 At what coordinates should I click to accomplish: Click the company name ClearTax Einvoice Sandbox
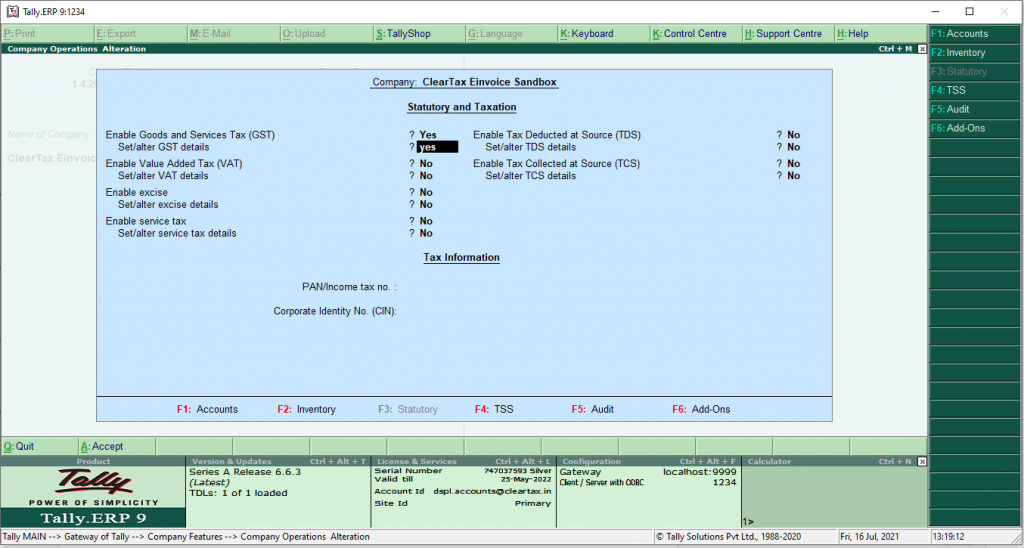tap(489, 82)
